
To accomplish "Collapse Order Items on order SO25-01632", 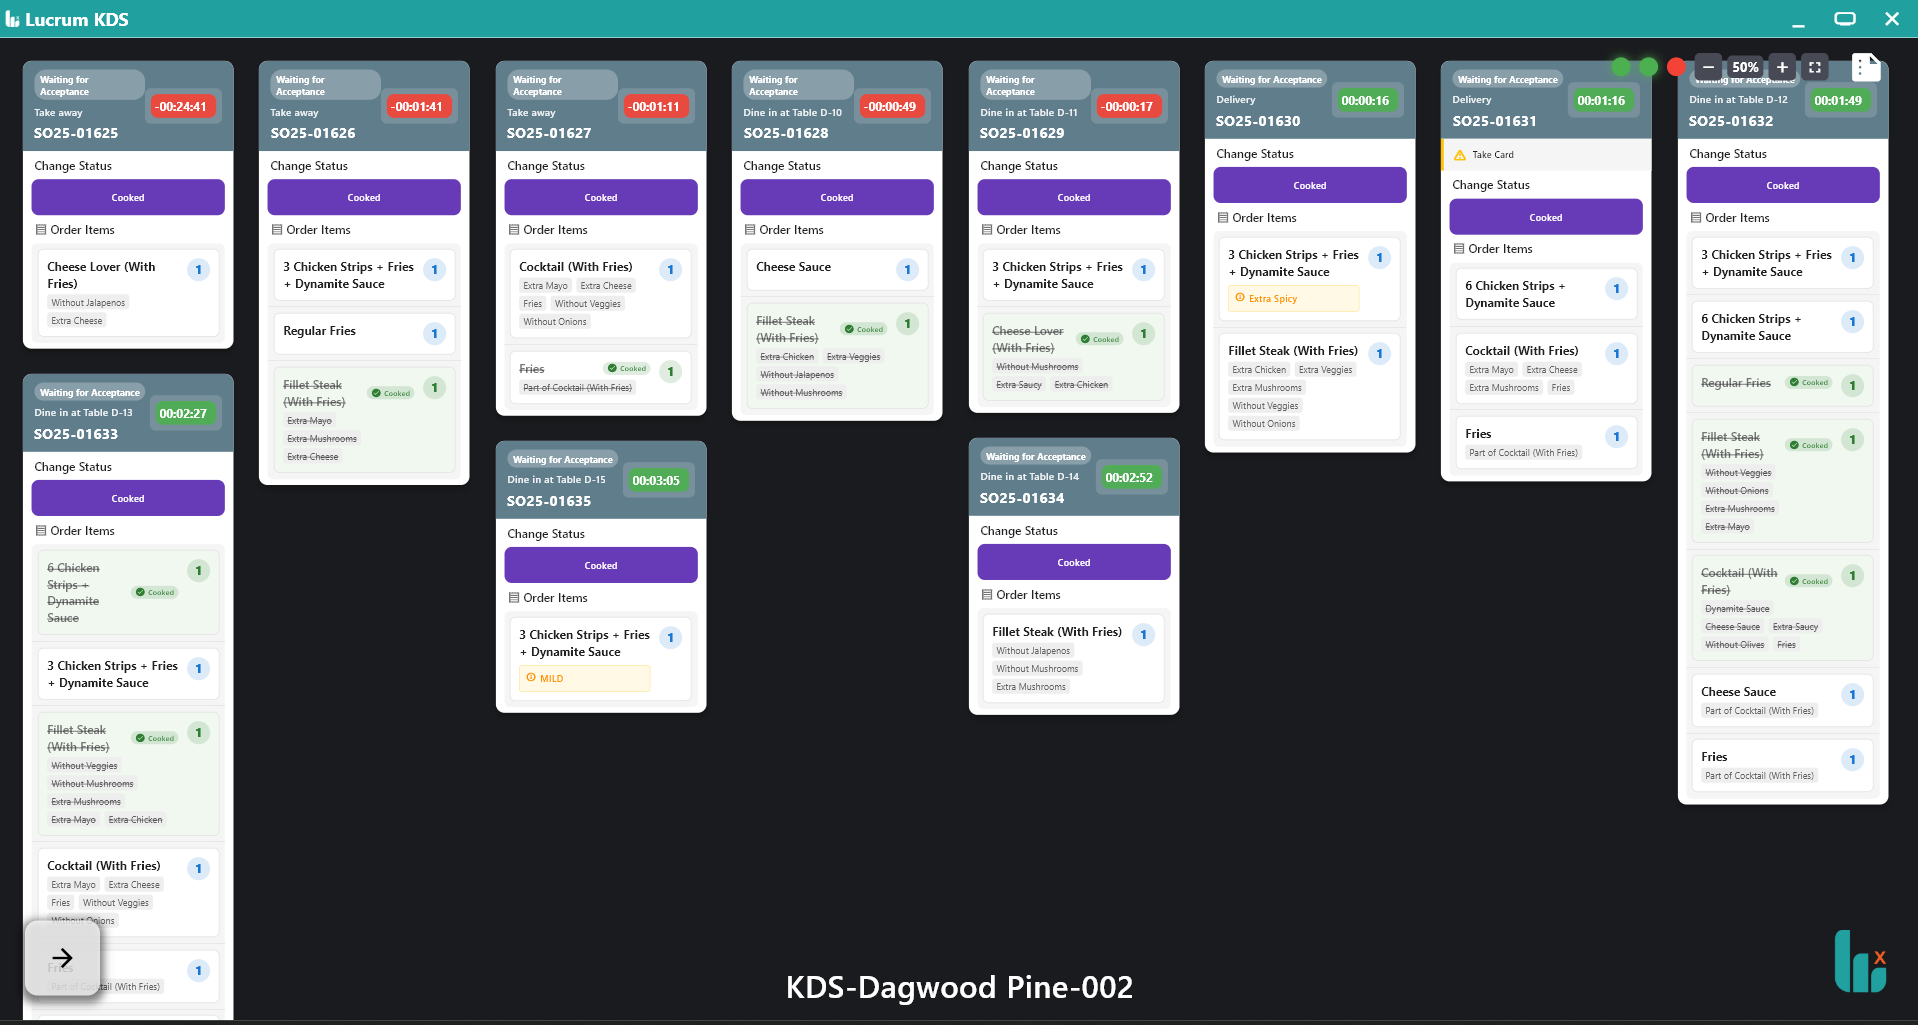I will 1695,217.
